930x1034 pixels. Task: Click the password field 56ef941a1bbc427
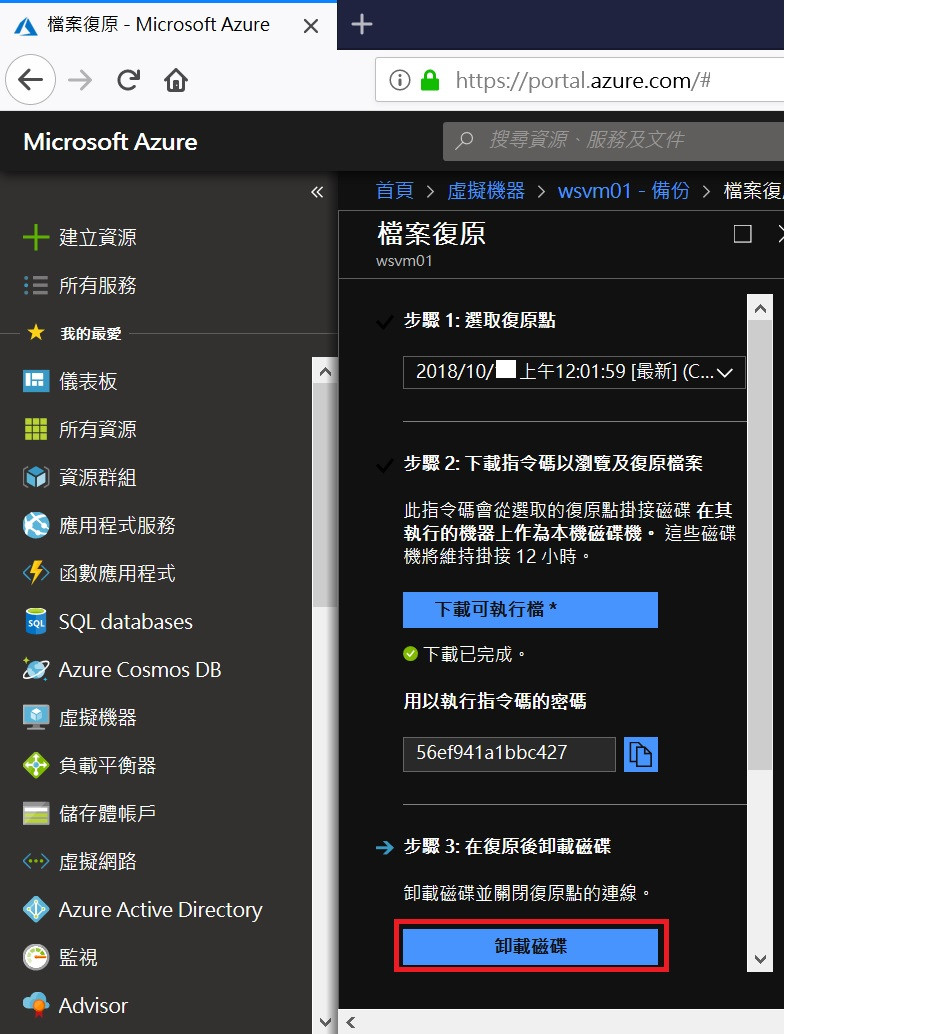[509, 754]
